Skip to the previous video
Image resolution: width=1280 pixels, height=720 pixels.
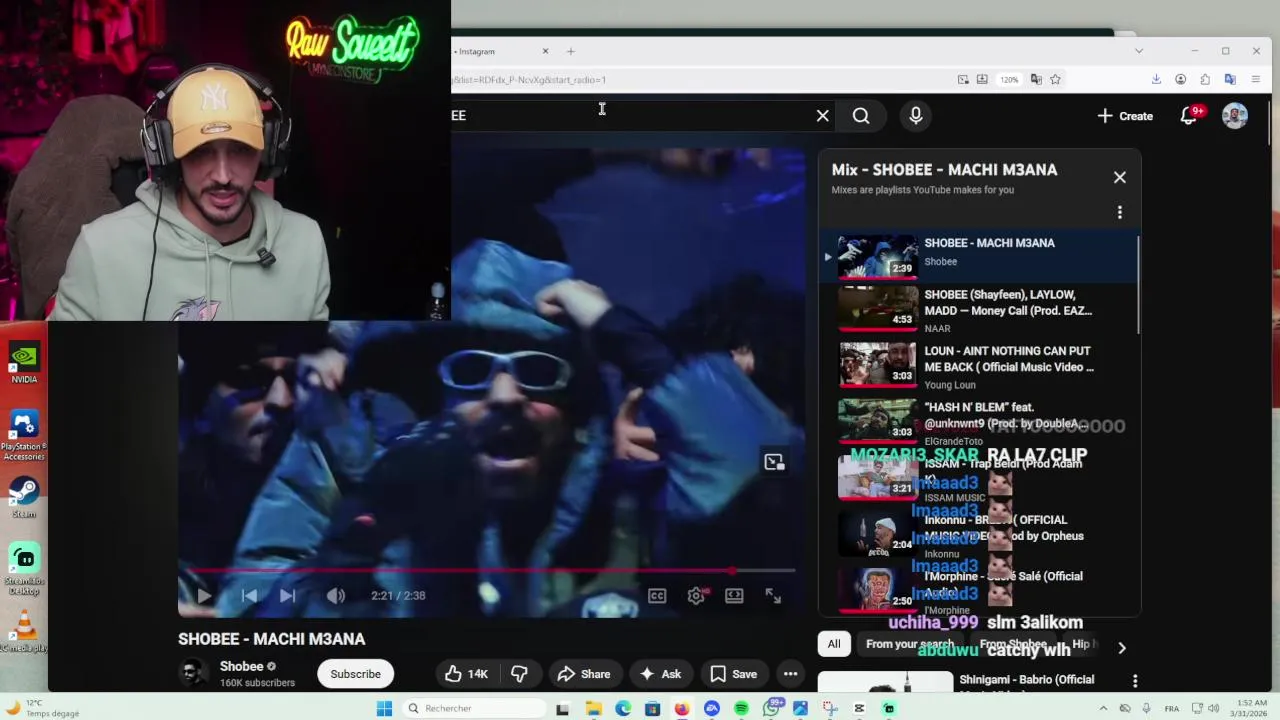coord(249,596)
